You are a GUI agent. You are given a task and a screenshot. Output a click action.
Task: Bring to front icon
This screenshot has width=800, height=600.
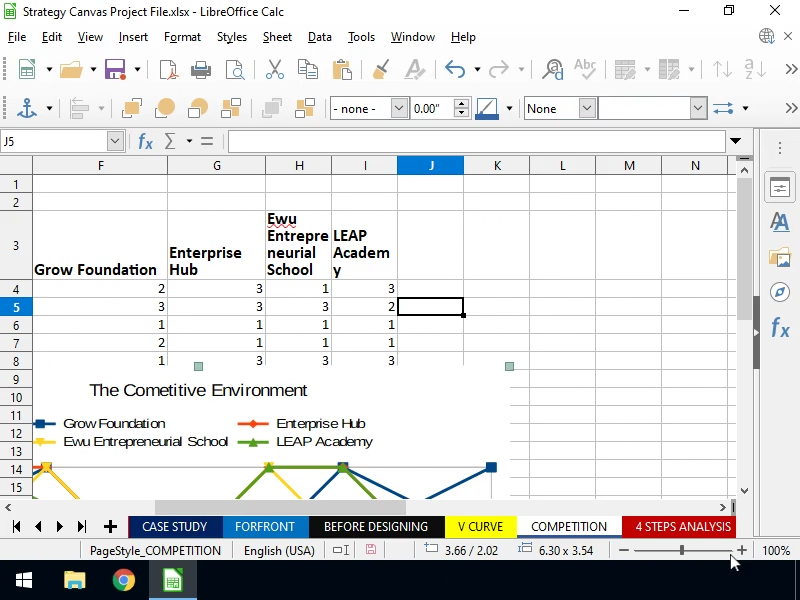coord(132,108)
